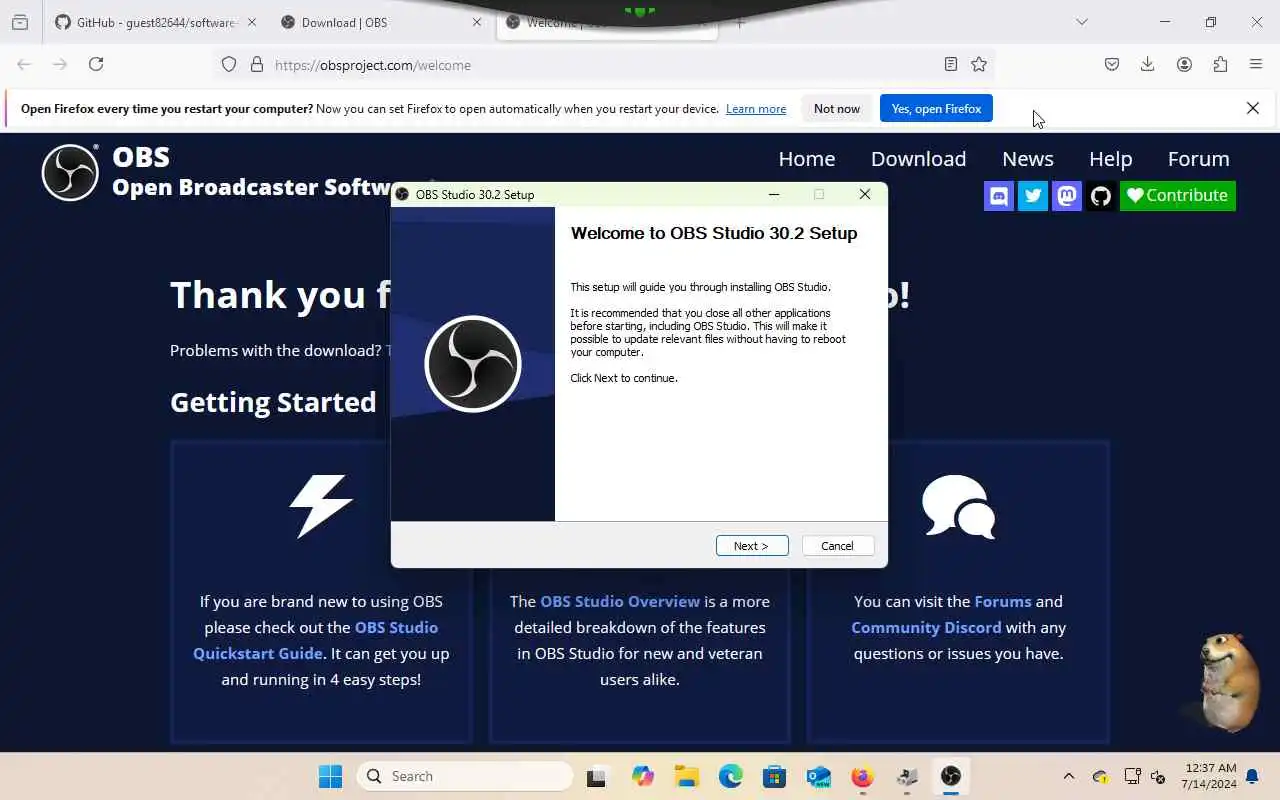The image size is (1280, 800).
Task: Open News in site navigation
Action: [x=1028, y=159]
